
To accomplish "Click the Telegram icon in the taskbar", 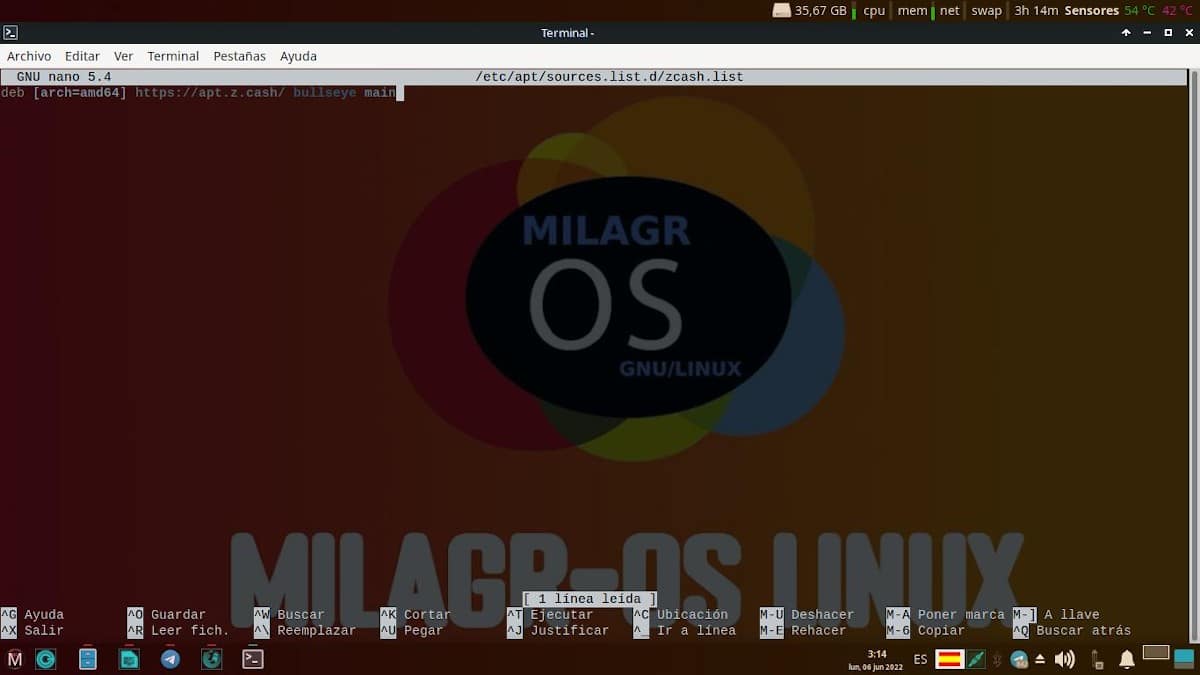I will coord(170,659).
